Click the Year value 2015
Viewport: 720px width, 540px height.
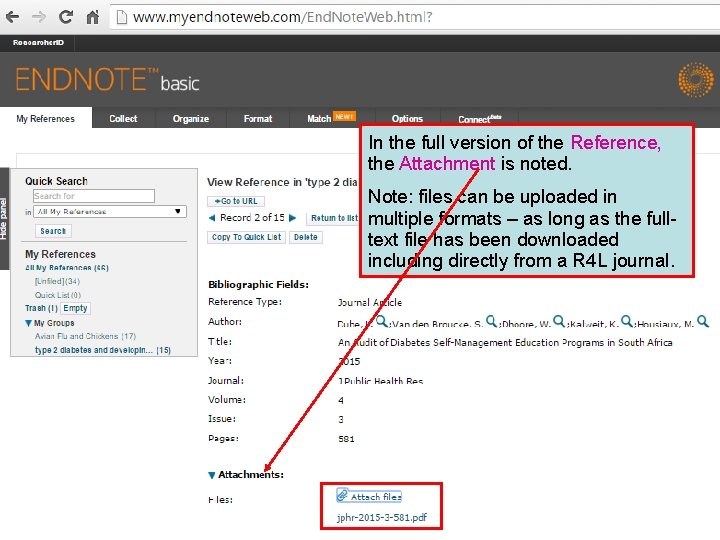[x=349, y=361]
